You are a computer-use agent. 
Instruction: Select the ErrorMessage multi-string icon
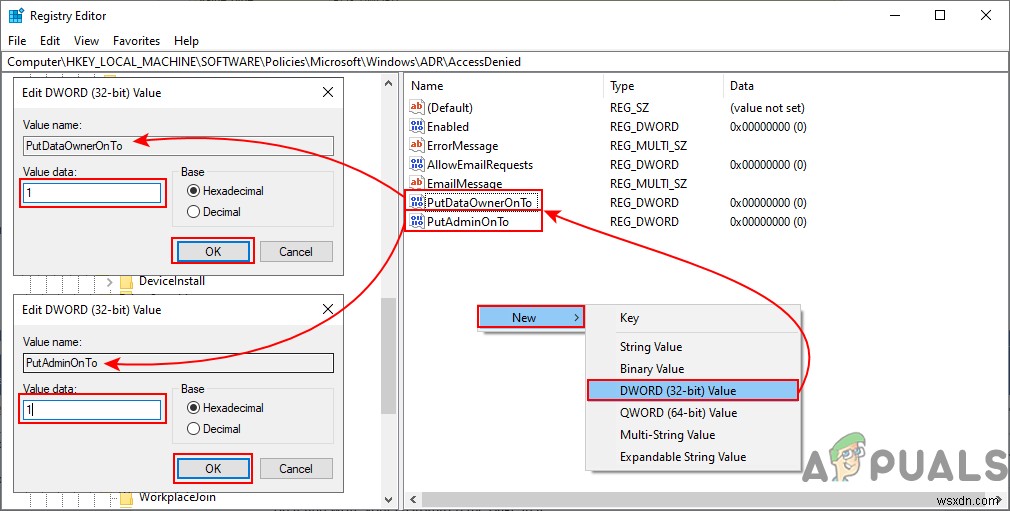click(417, 146)
